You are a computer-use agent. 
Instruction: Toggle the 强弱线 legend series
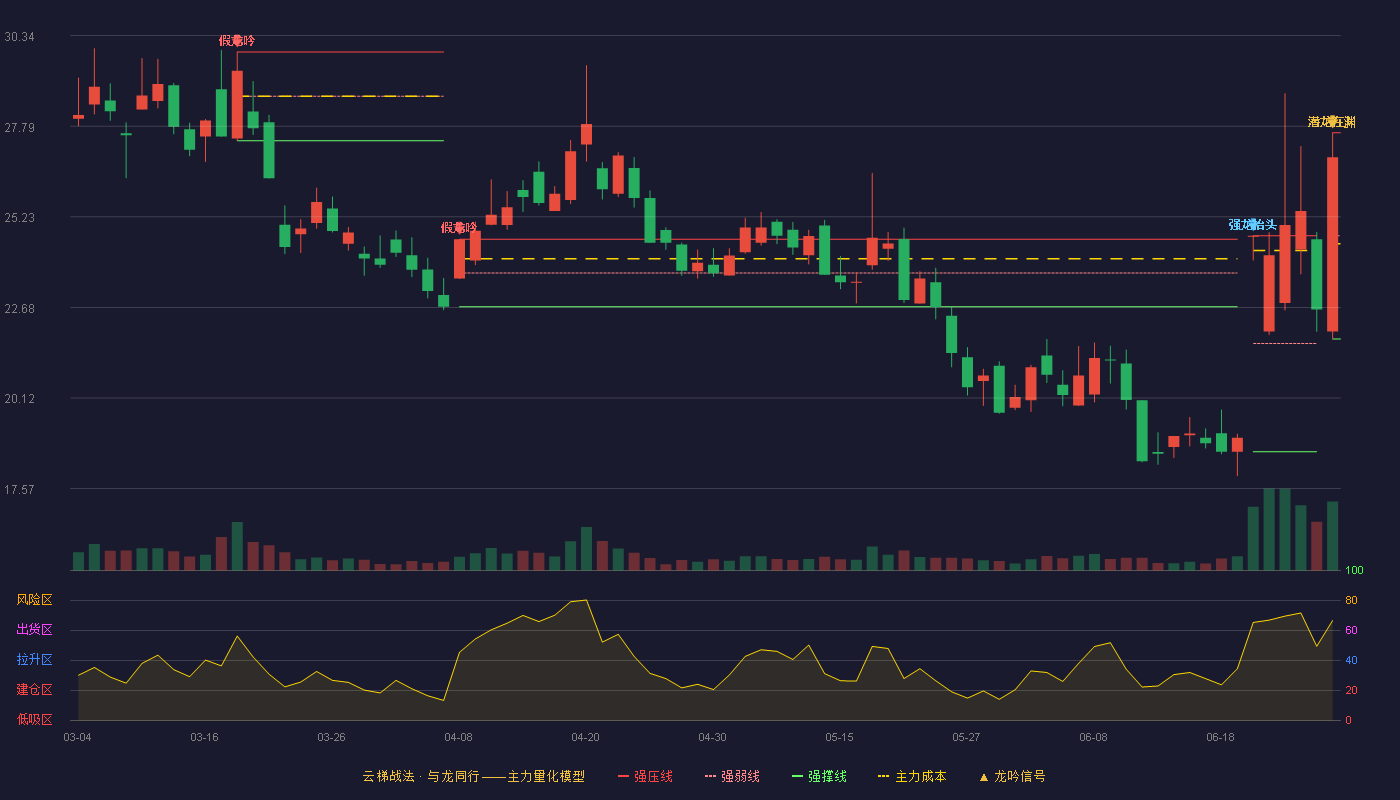point(732,776)
